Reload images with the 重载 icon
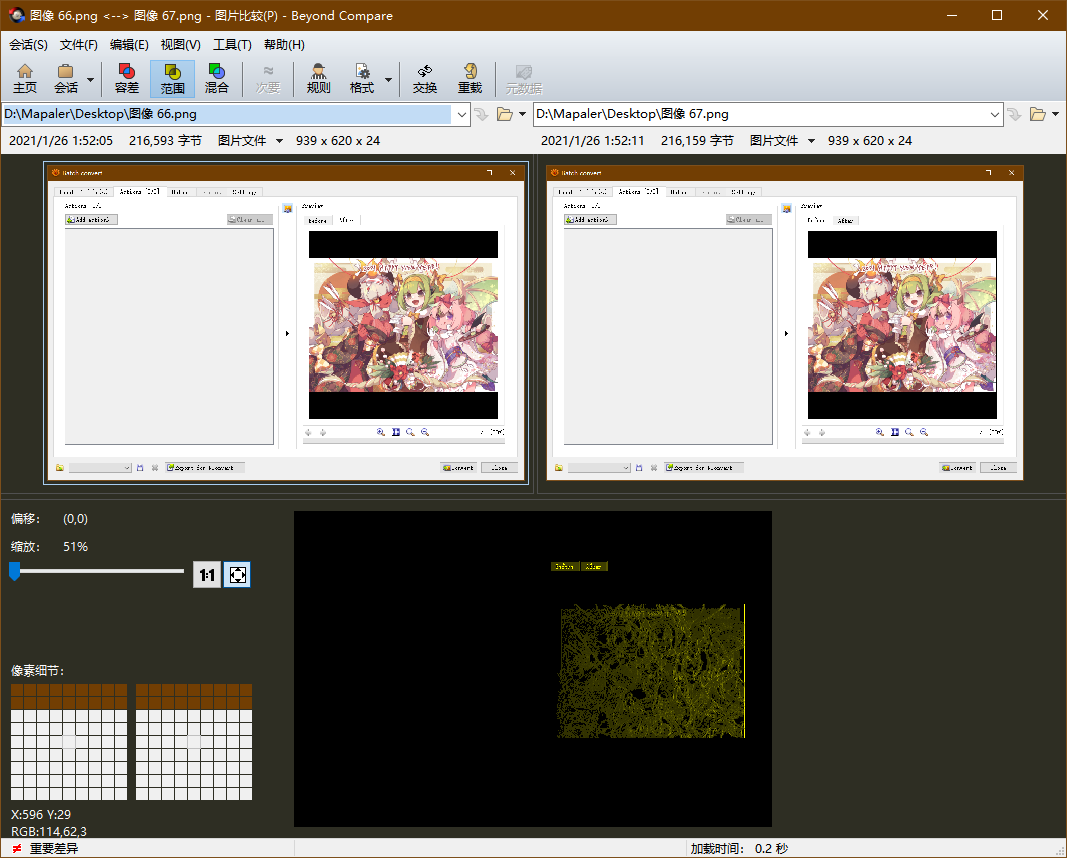Image resolution: width=1067 pixels, height=858 pixels. [x=470, y=78]
